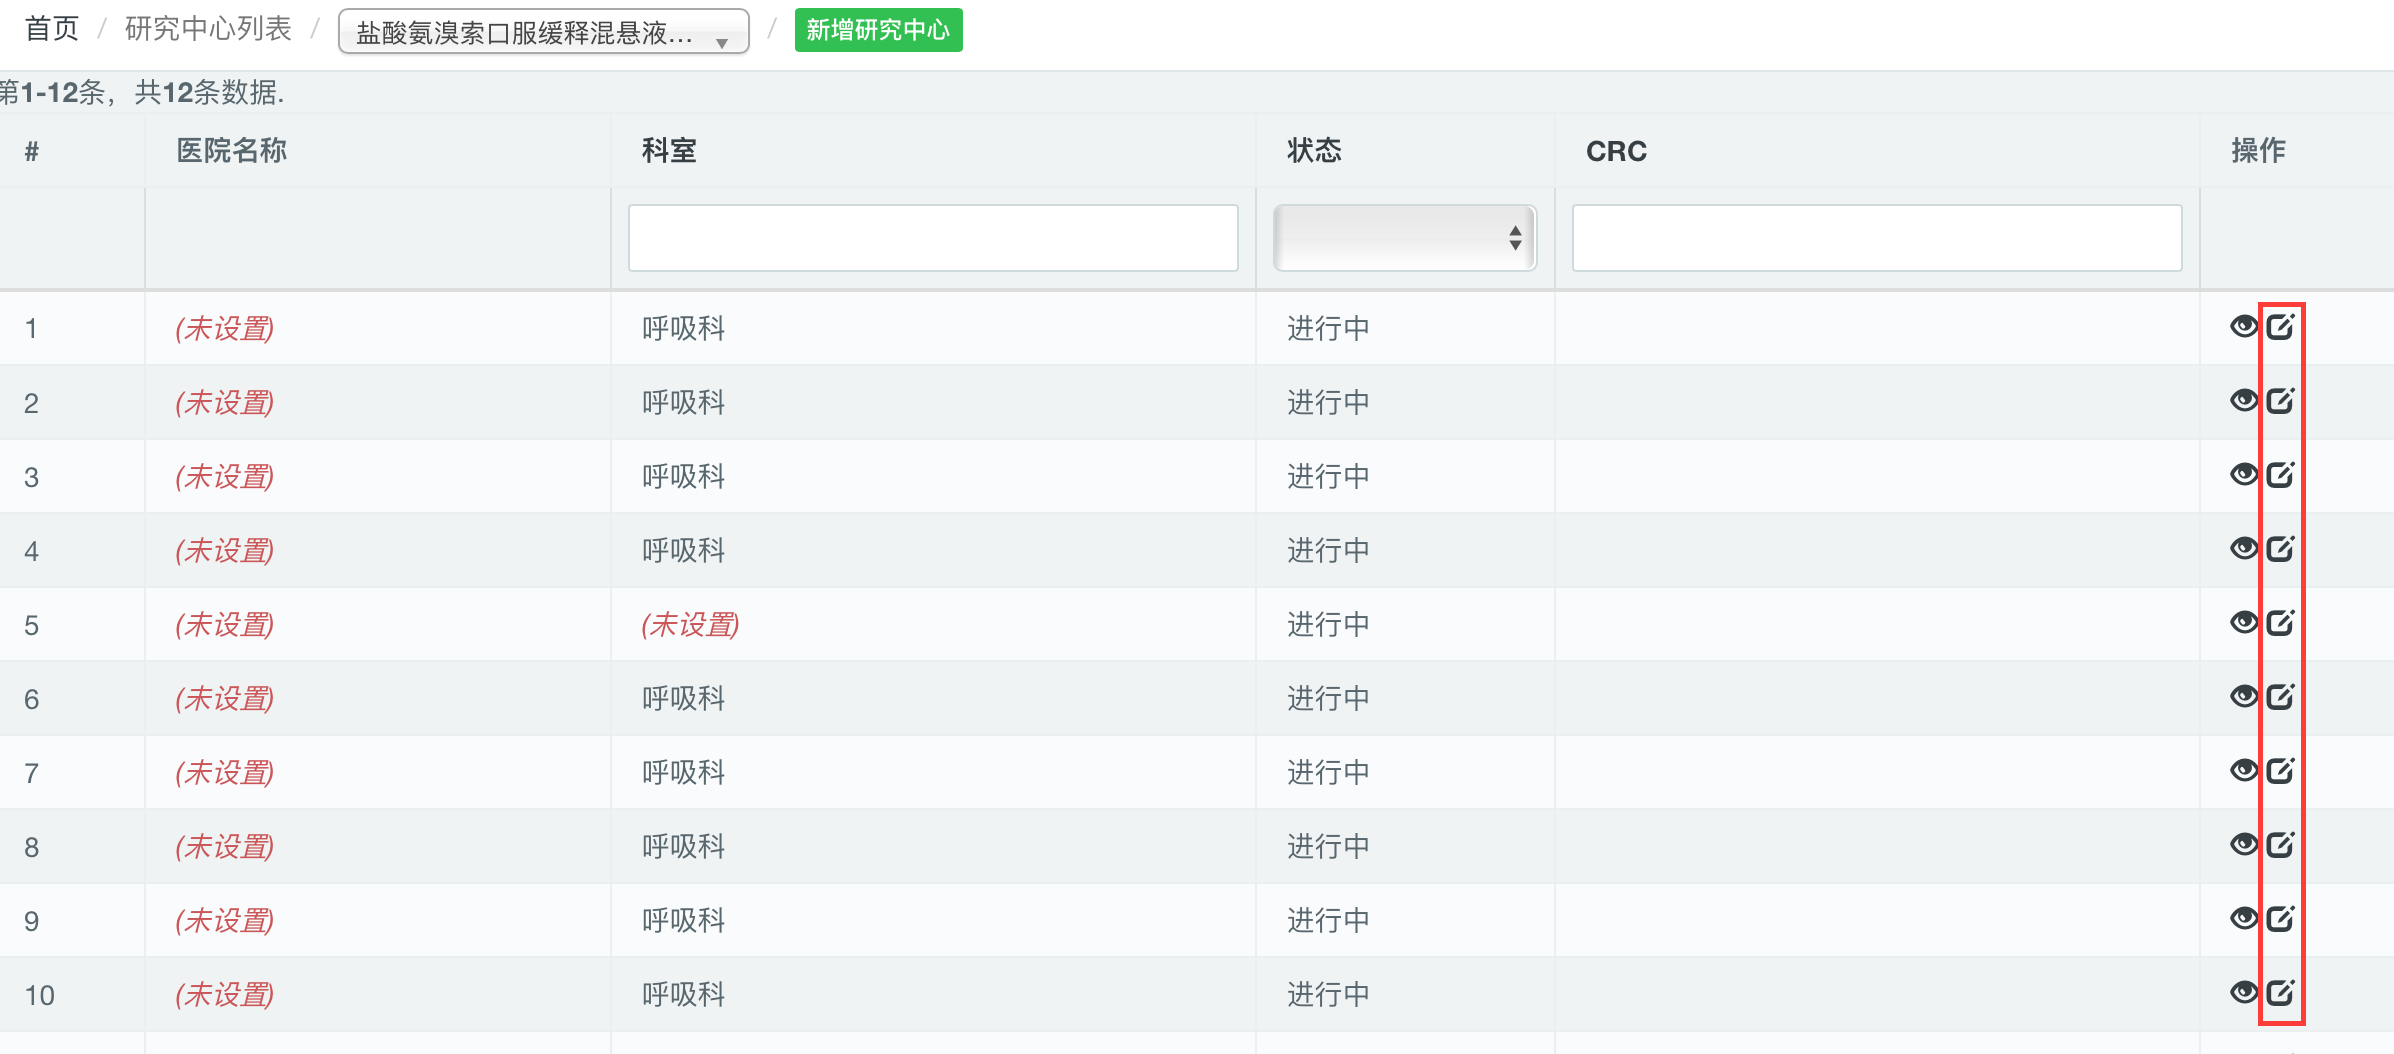View row 9 using the eye icon
The height and width of the screenshot is (1054, 2394).
(2244, 918)
